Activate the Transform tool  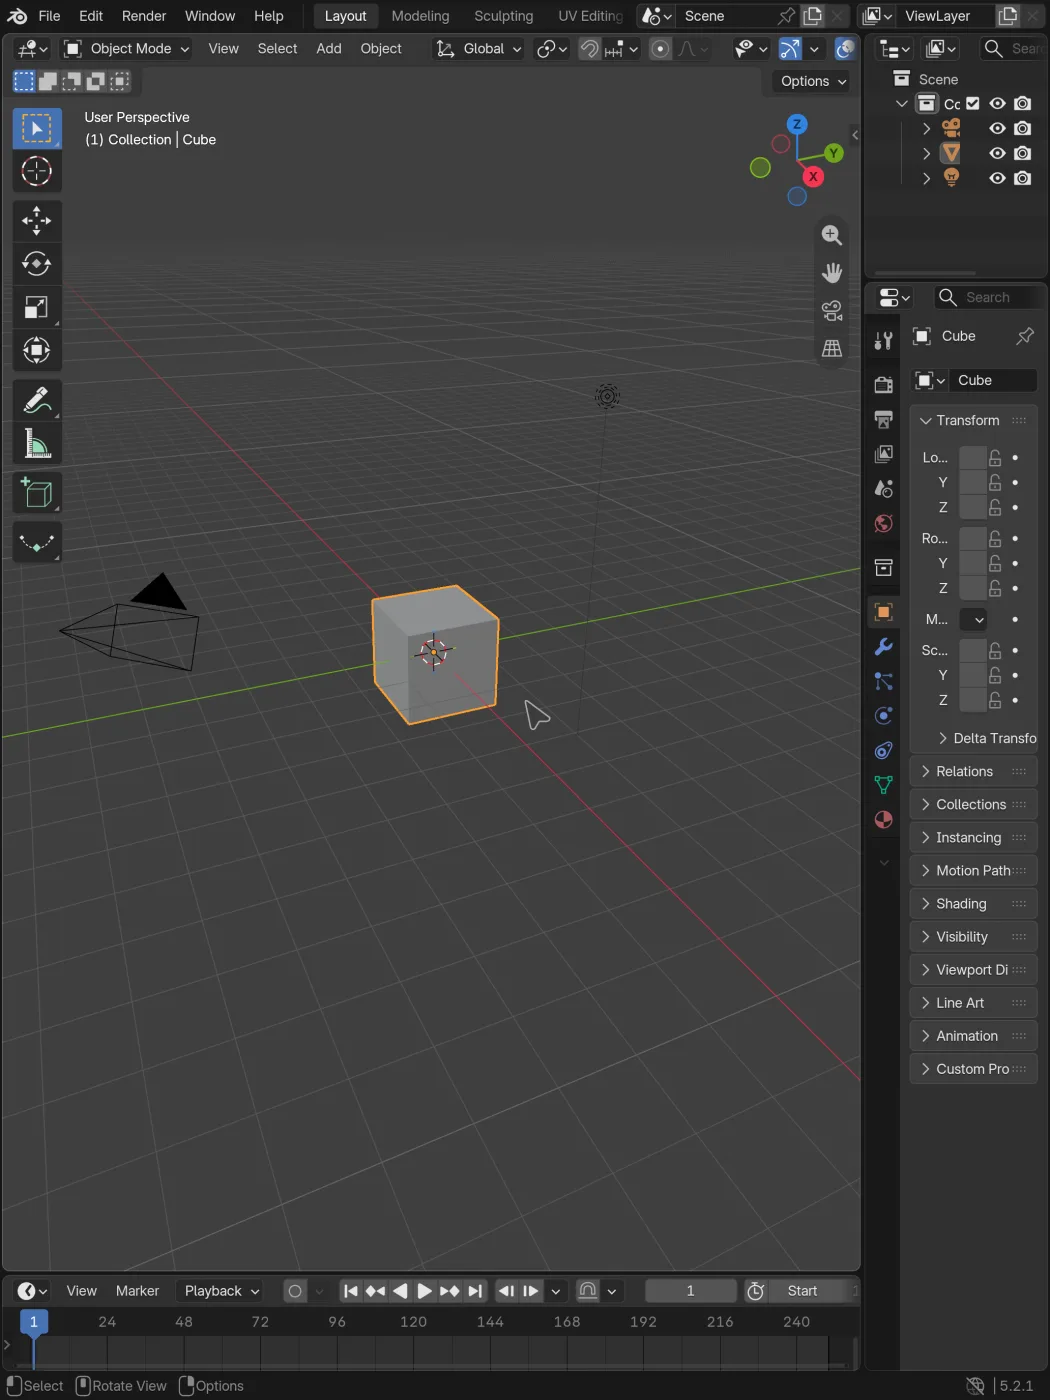(37, 350)
